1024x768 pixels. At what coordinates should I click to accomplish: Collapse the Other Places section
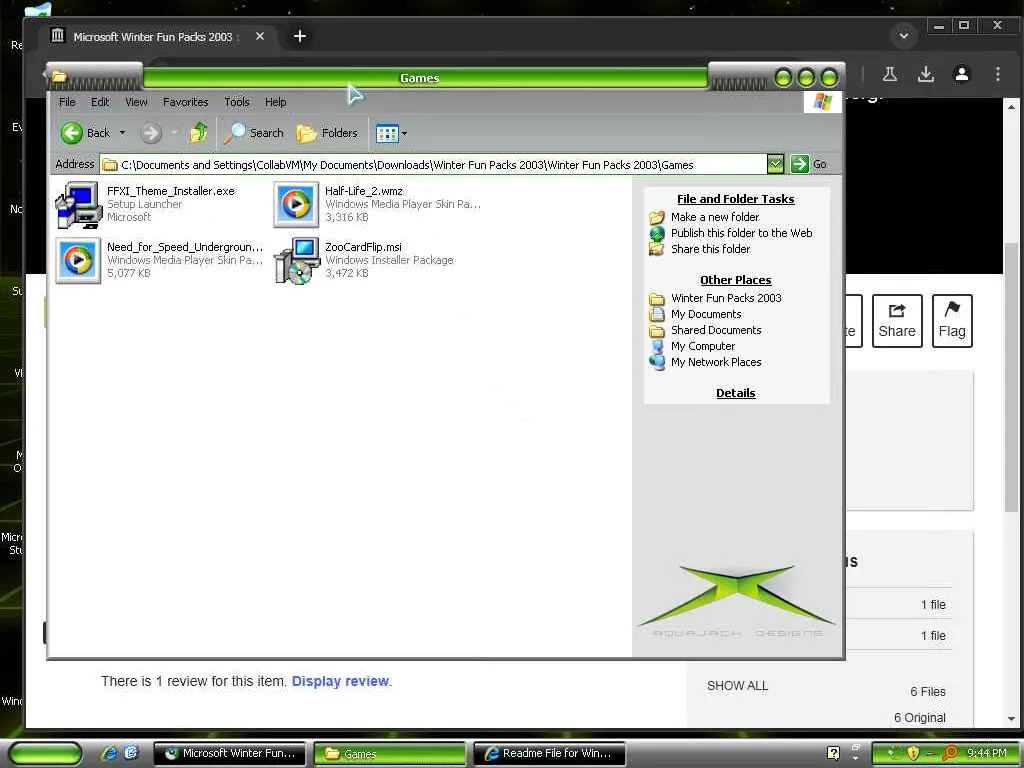tap(735, 280)
